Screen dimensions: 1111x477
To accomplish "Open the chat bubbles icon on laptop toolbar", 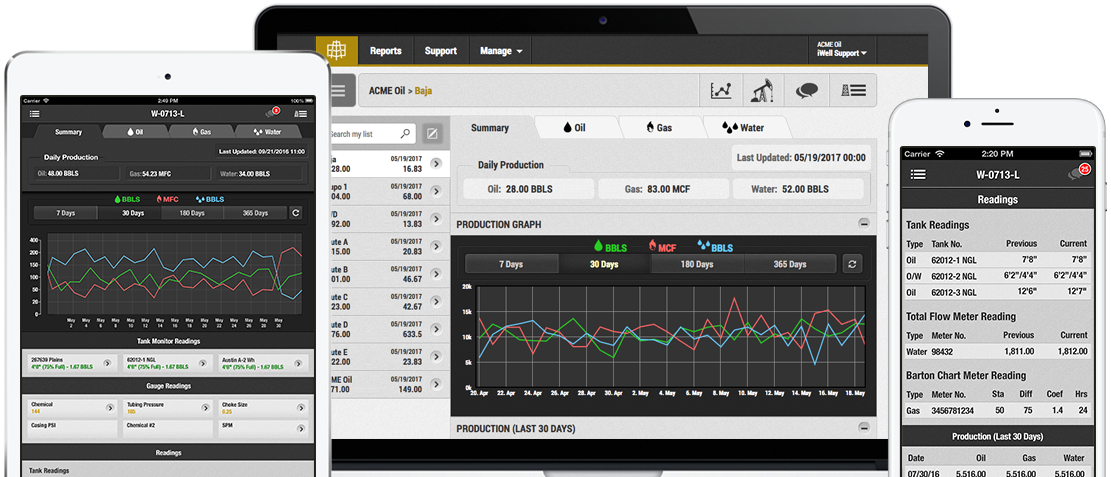I will 808,91.
